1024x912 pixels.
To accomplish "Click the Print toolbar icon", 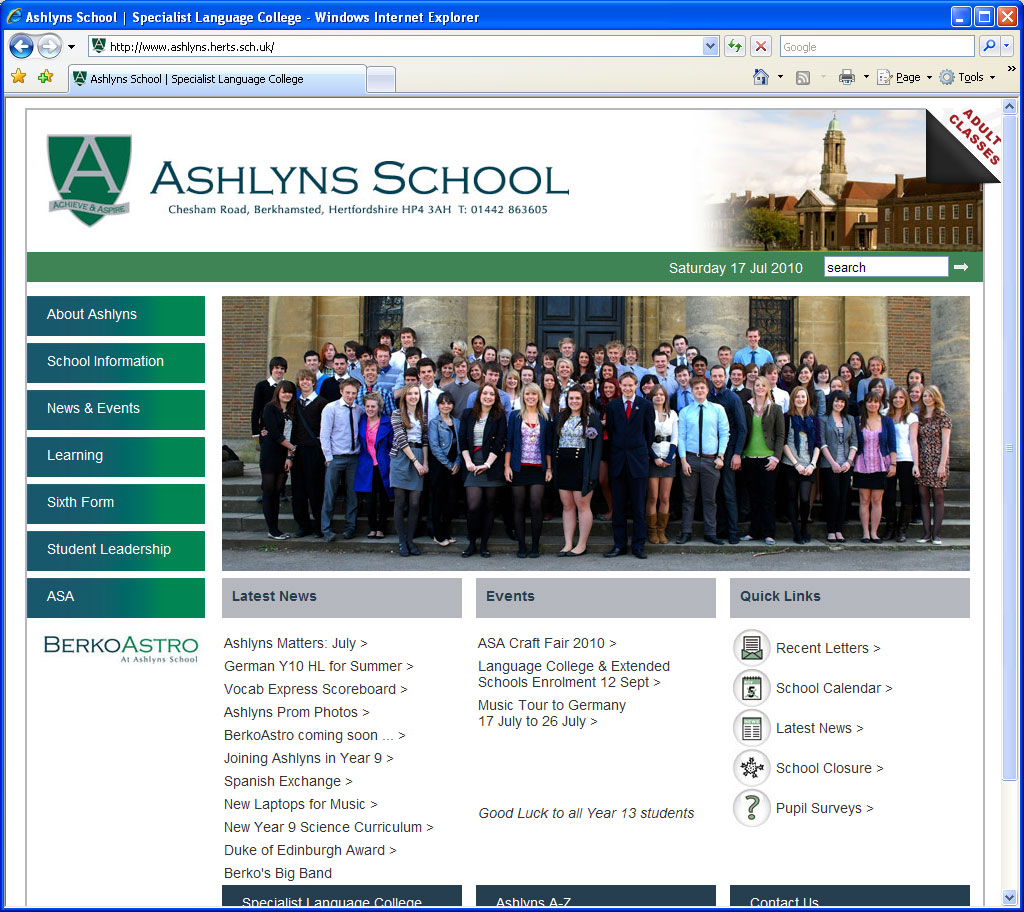I will pyautogui.click(x=846, y=77).
